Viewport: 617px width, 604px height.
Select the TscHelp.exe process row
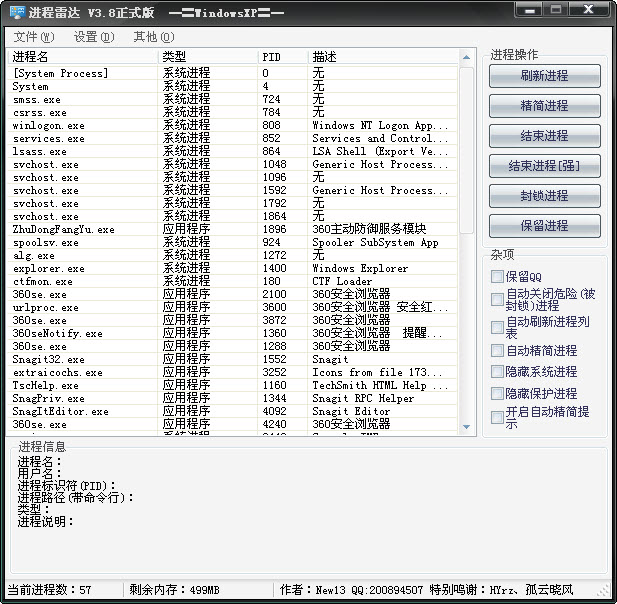pos(233,385)
